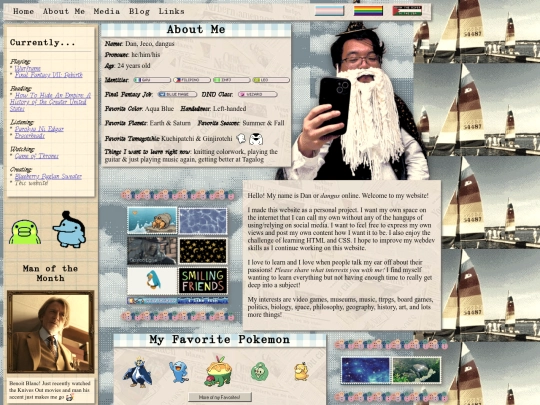Click the hermit crab stamp
540x405 pixels.
[152, 220]
